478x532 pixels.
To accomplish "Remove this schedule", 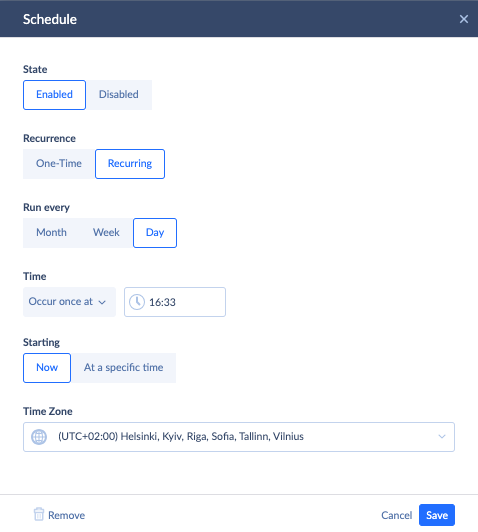I will pyautogui.click(x=59, y=515).
